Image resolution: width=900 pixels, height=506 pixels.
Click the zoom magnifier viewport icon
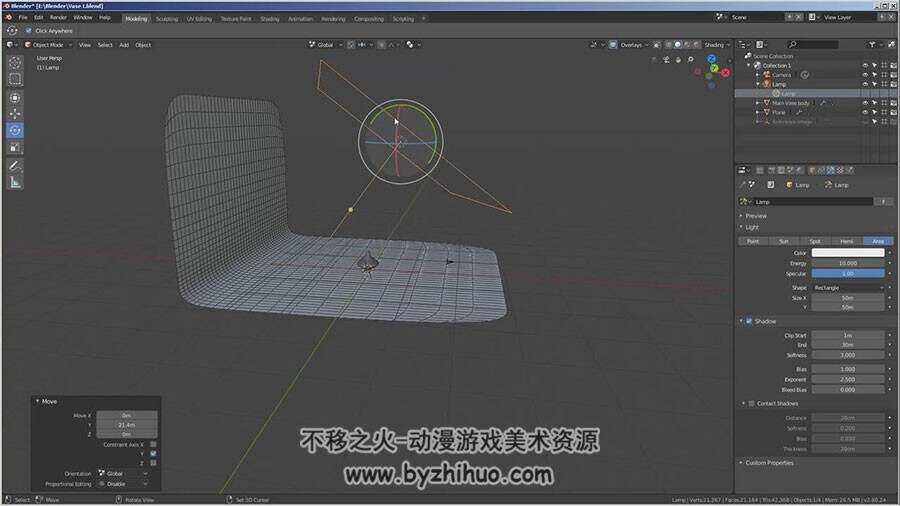[690, 59]
